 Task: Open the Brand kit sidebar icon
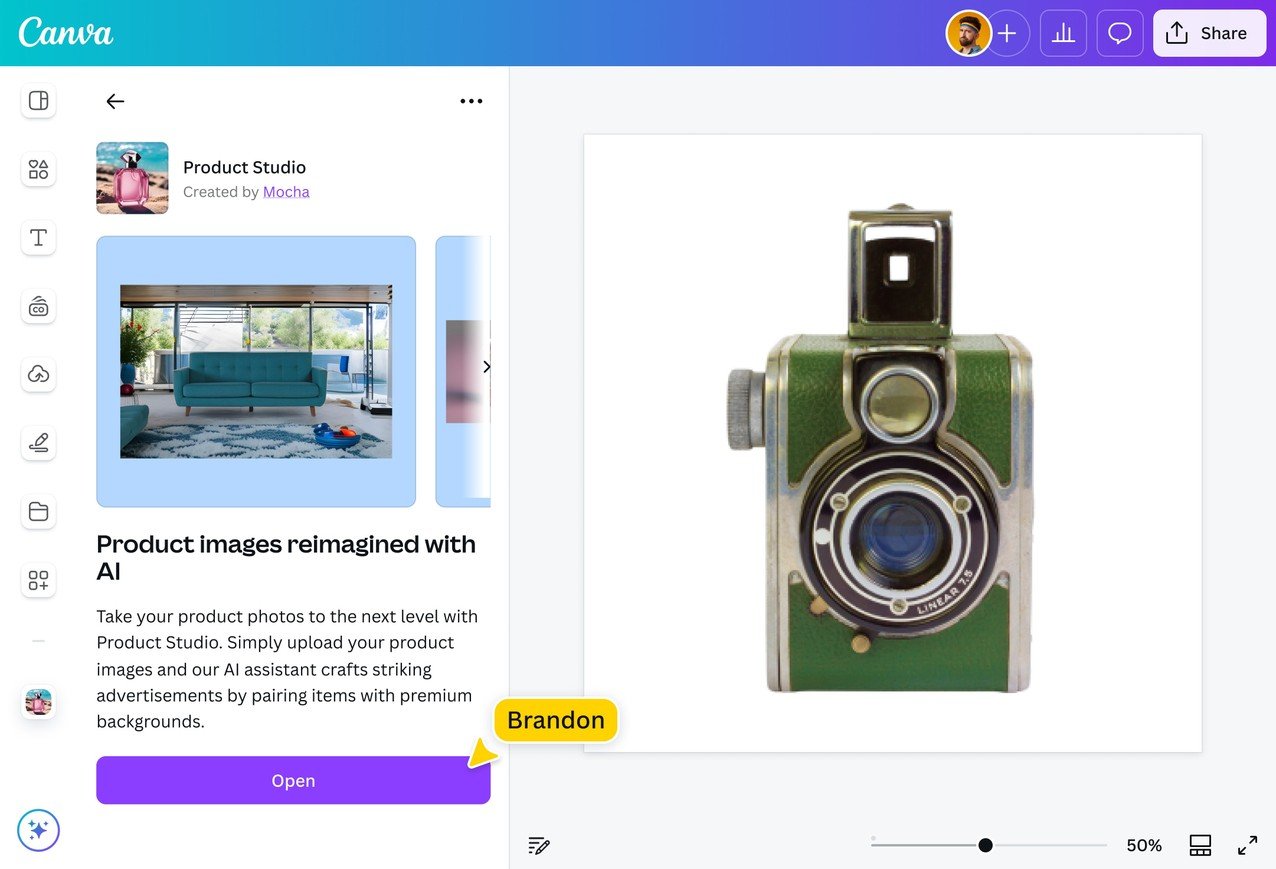click(x=38, y=306)
